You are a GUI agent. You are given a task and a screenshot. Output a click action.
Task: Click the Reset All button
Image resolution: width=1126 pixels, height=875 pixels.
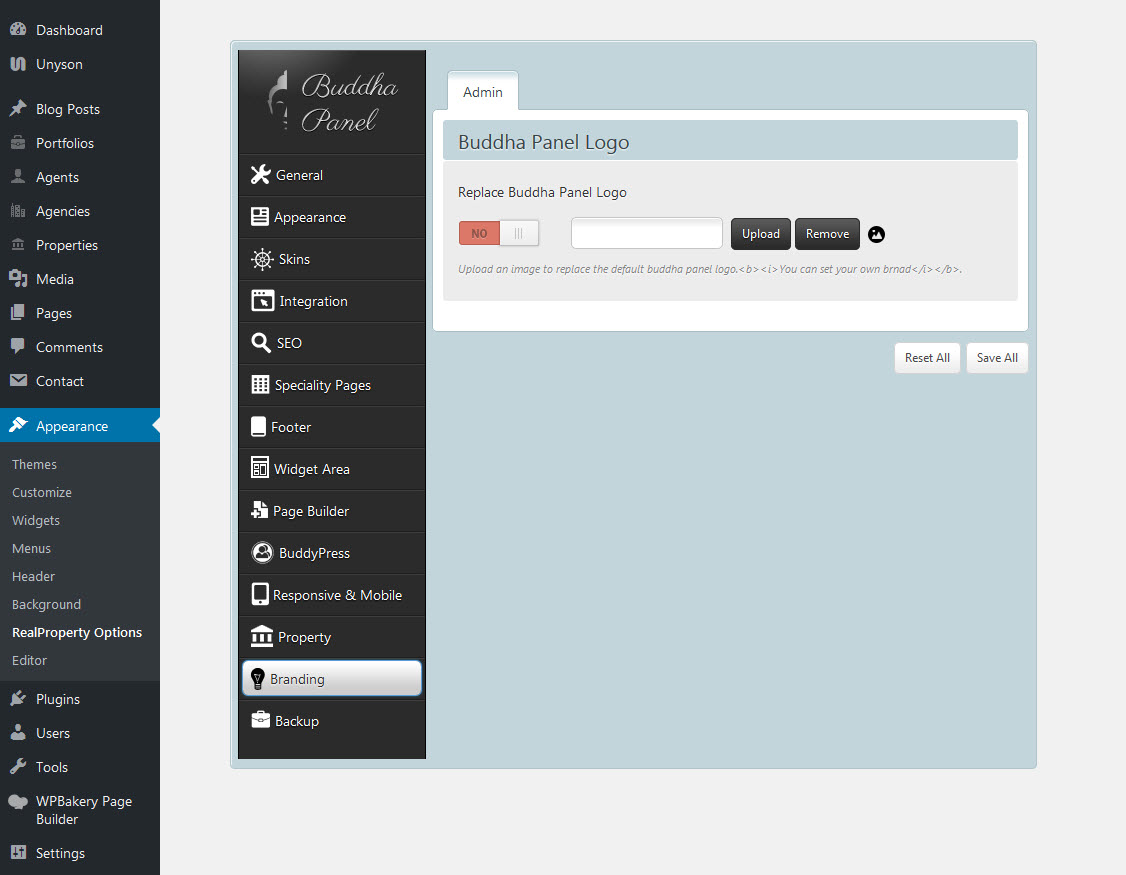coord(927,358)
